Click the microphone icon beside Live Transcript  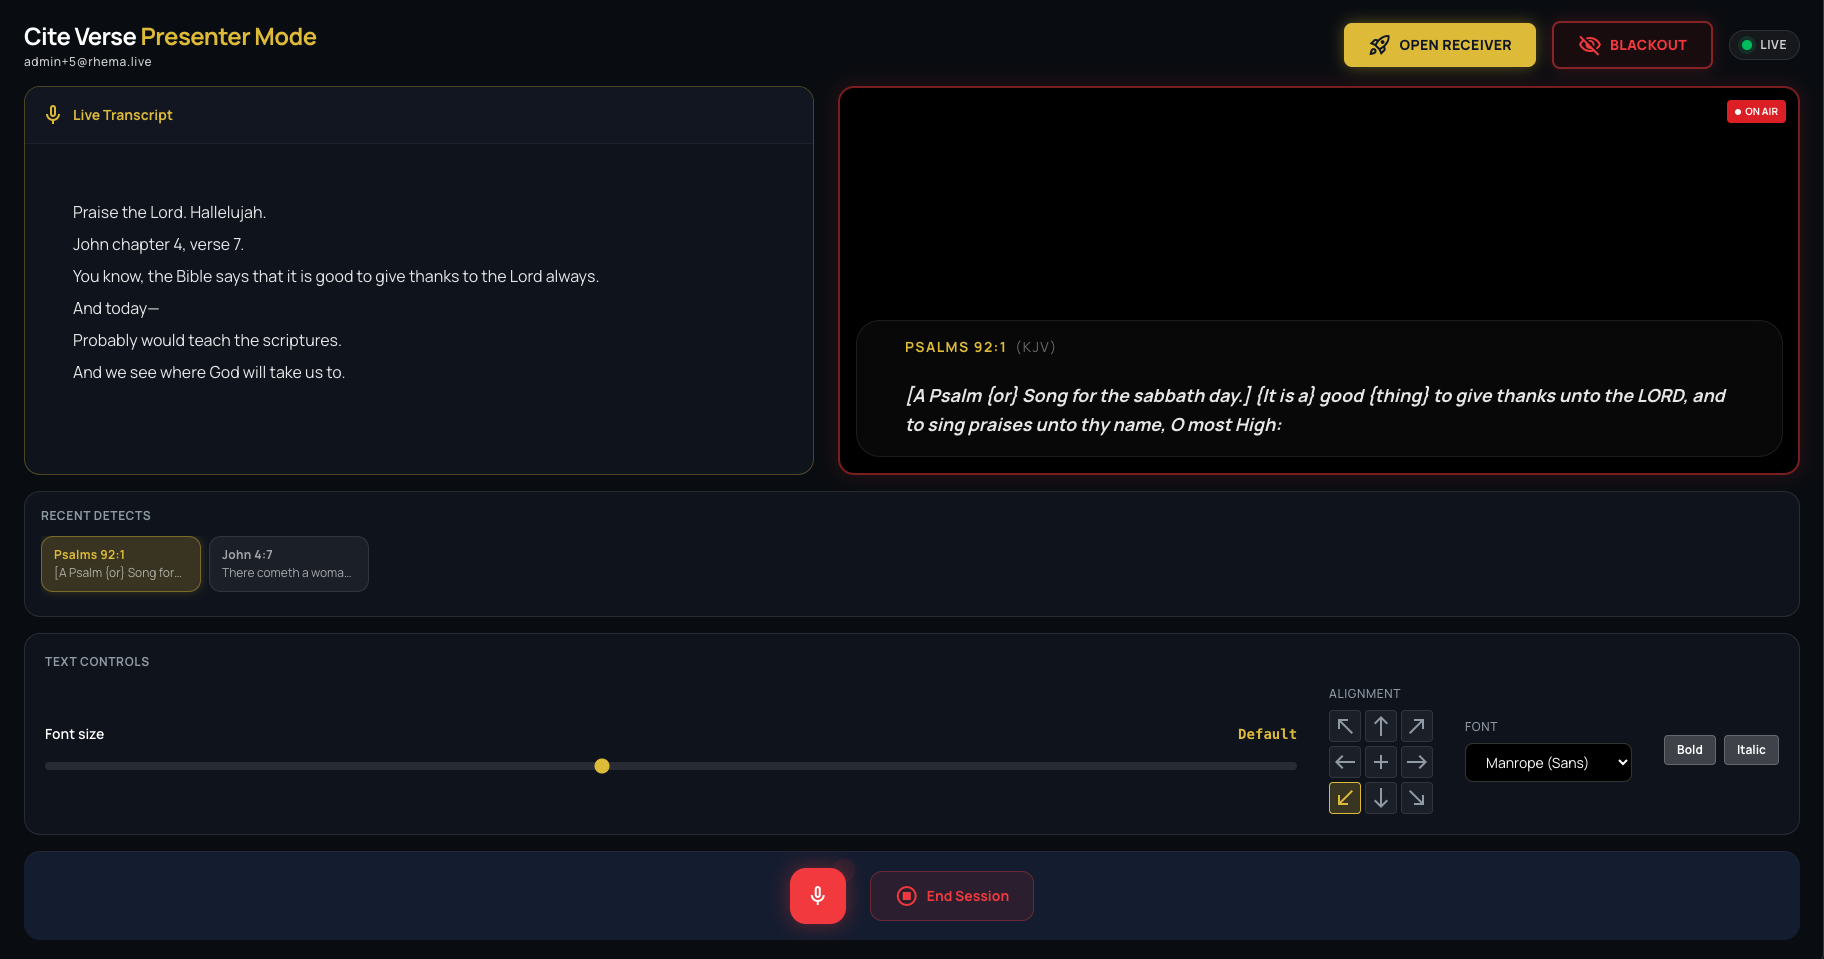tap(52, 114)
